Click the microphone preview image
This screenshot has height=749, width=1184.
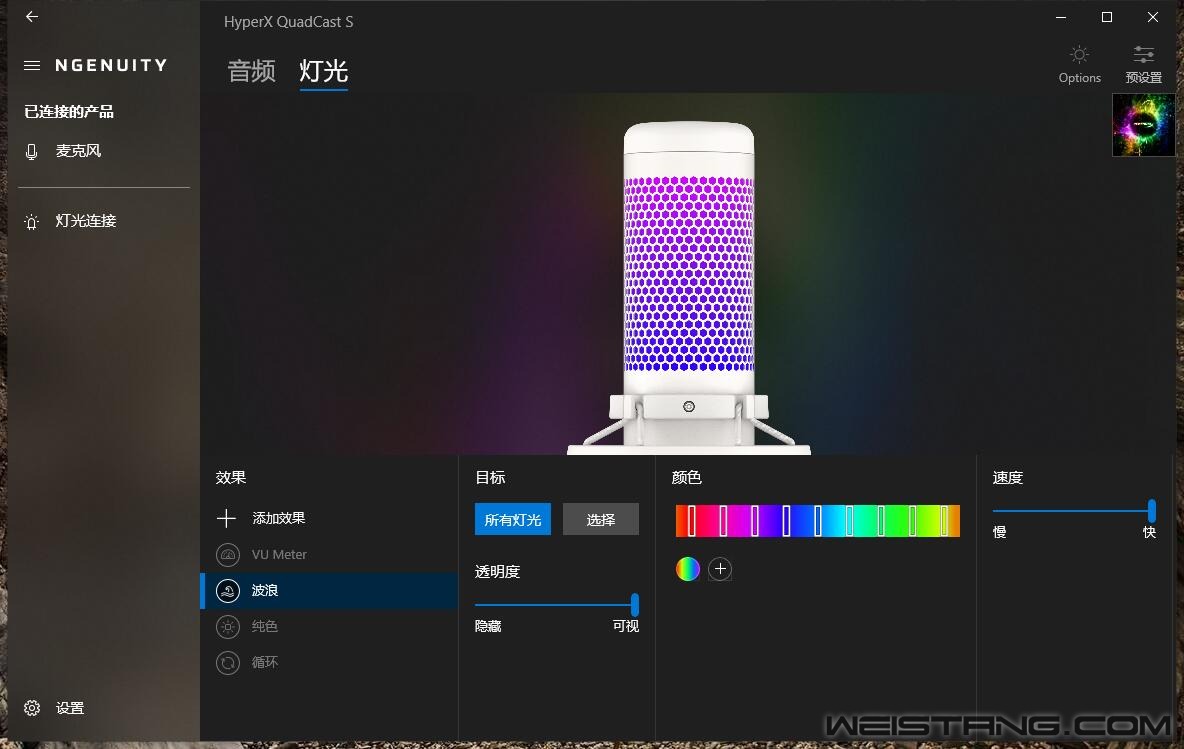[689, 288]
